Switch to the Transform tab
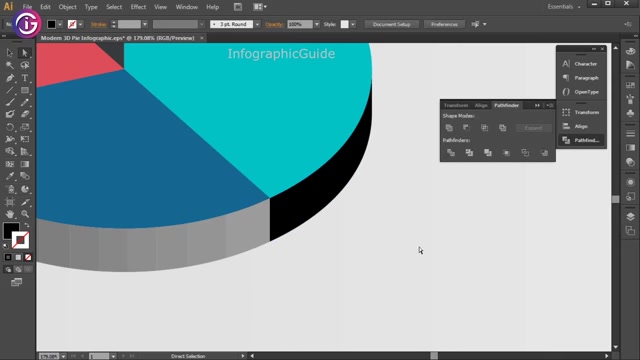This screenshot has height=360, width=640. click(456, 105)
